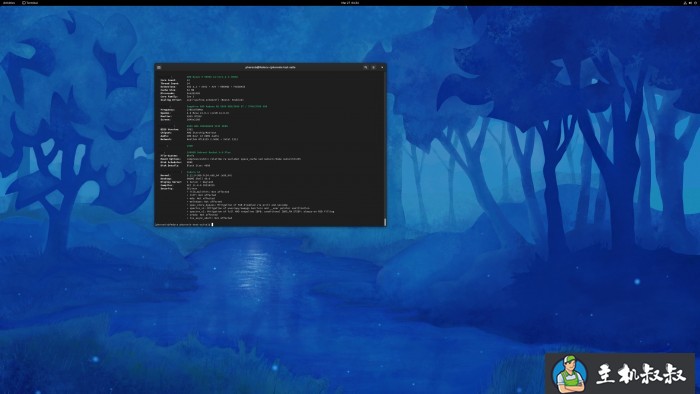Click the search icon in terminal header bar
The image size is (700, 394).
pos(365,67)
